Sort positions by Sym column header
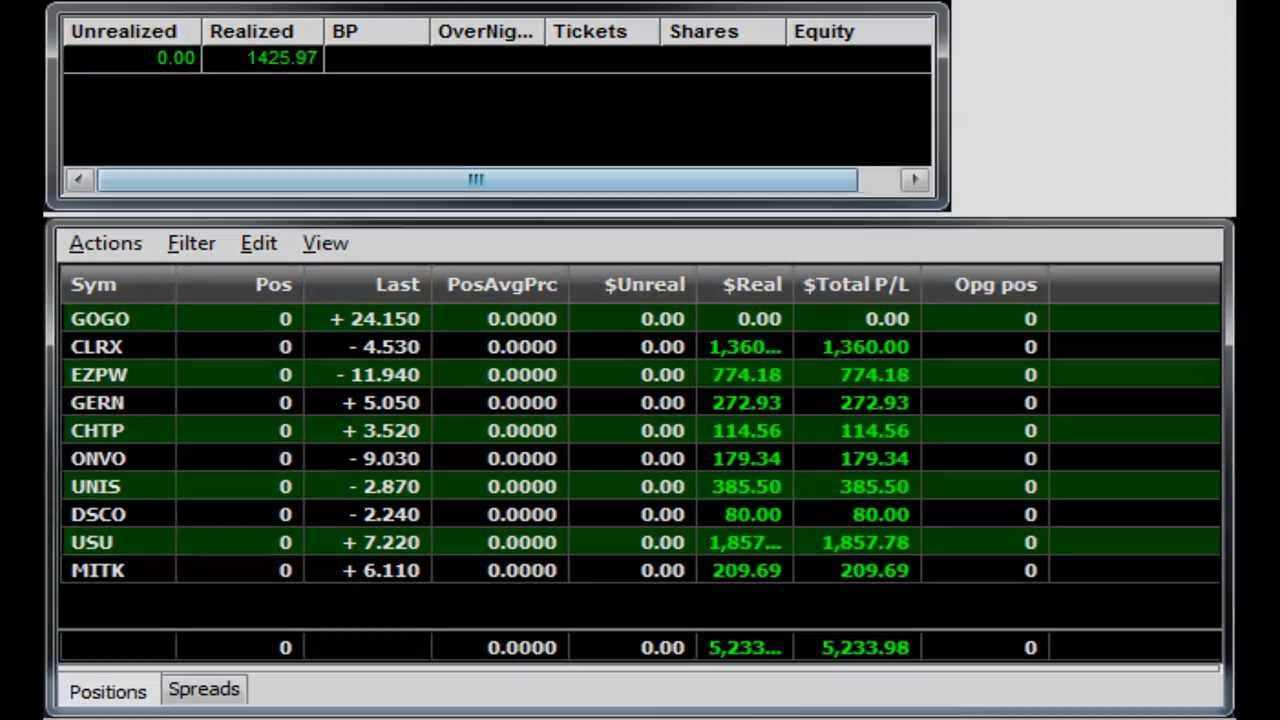The width and height of the screenshot is (1280, 720). pyautogui.click(x=94, y=285)
